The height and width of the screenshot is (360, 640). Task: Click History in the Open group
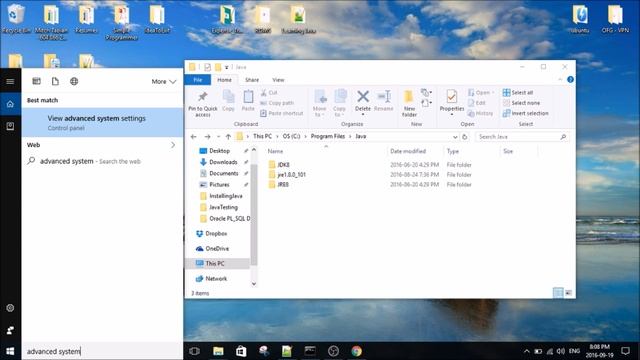coord(480,113)
